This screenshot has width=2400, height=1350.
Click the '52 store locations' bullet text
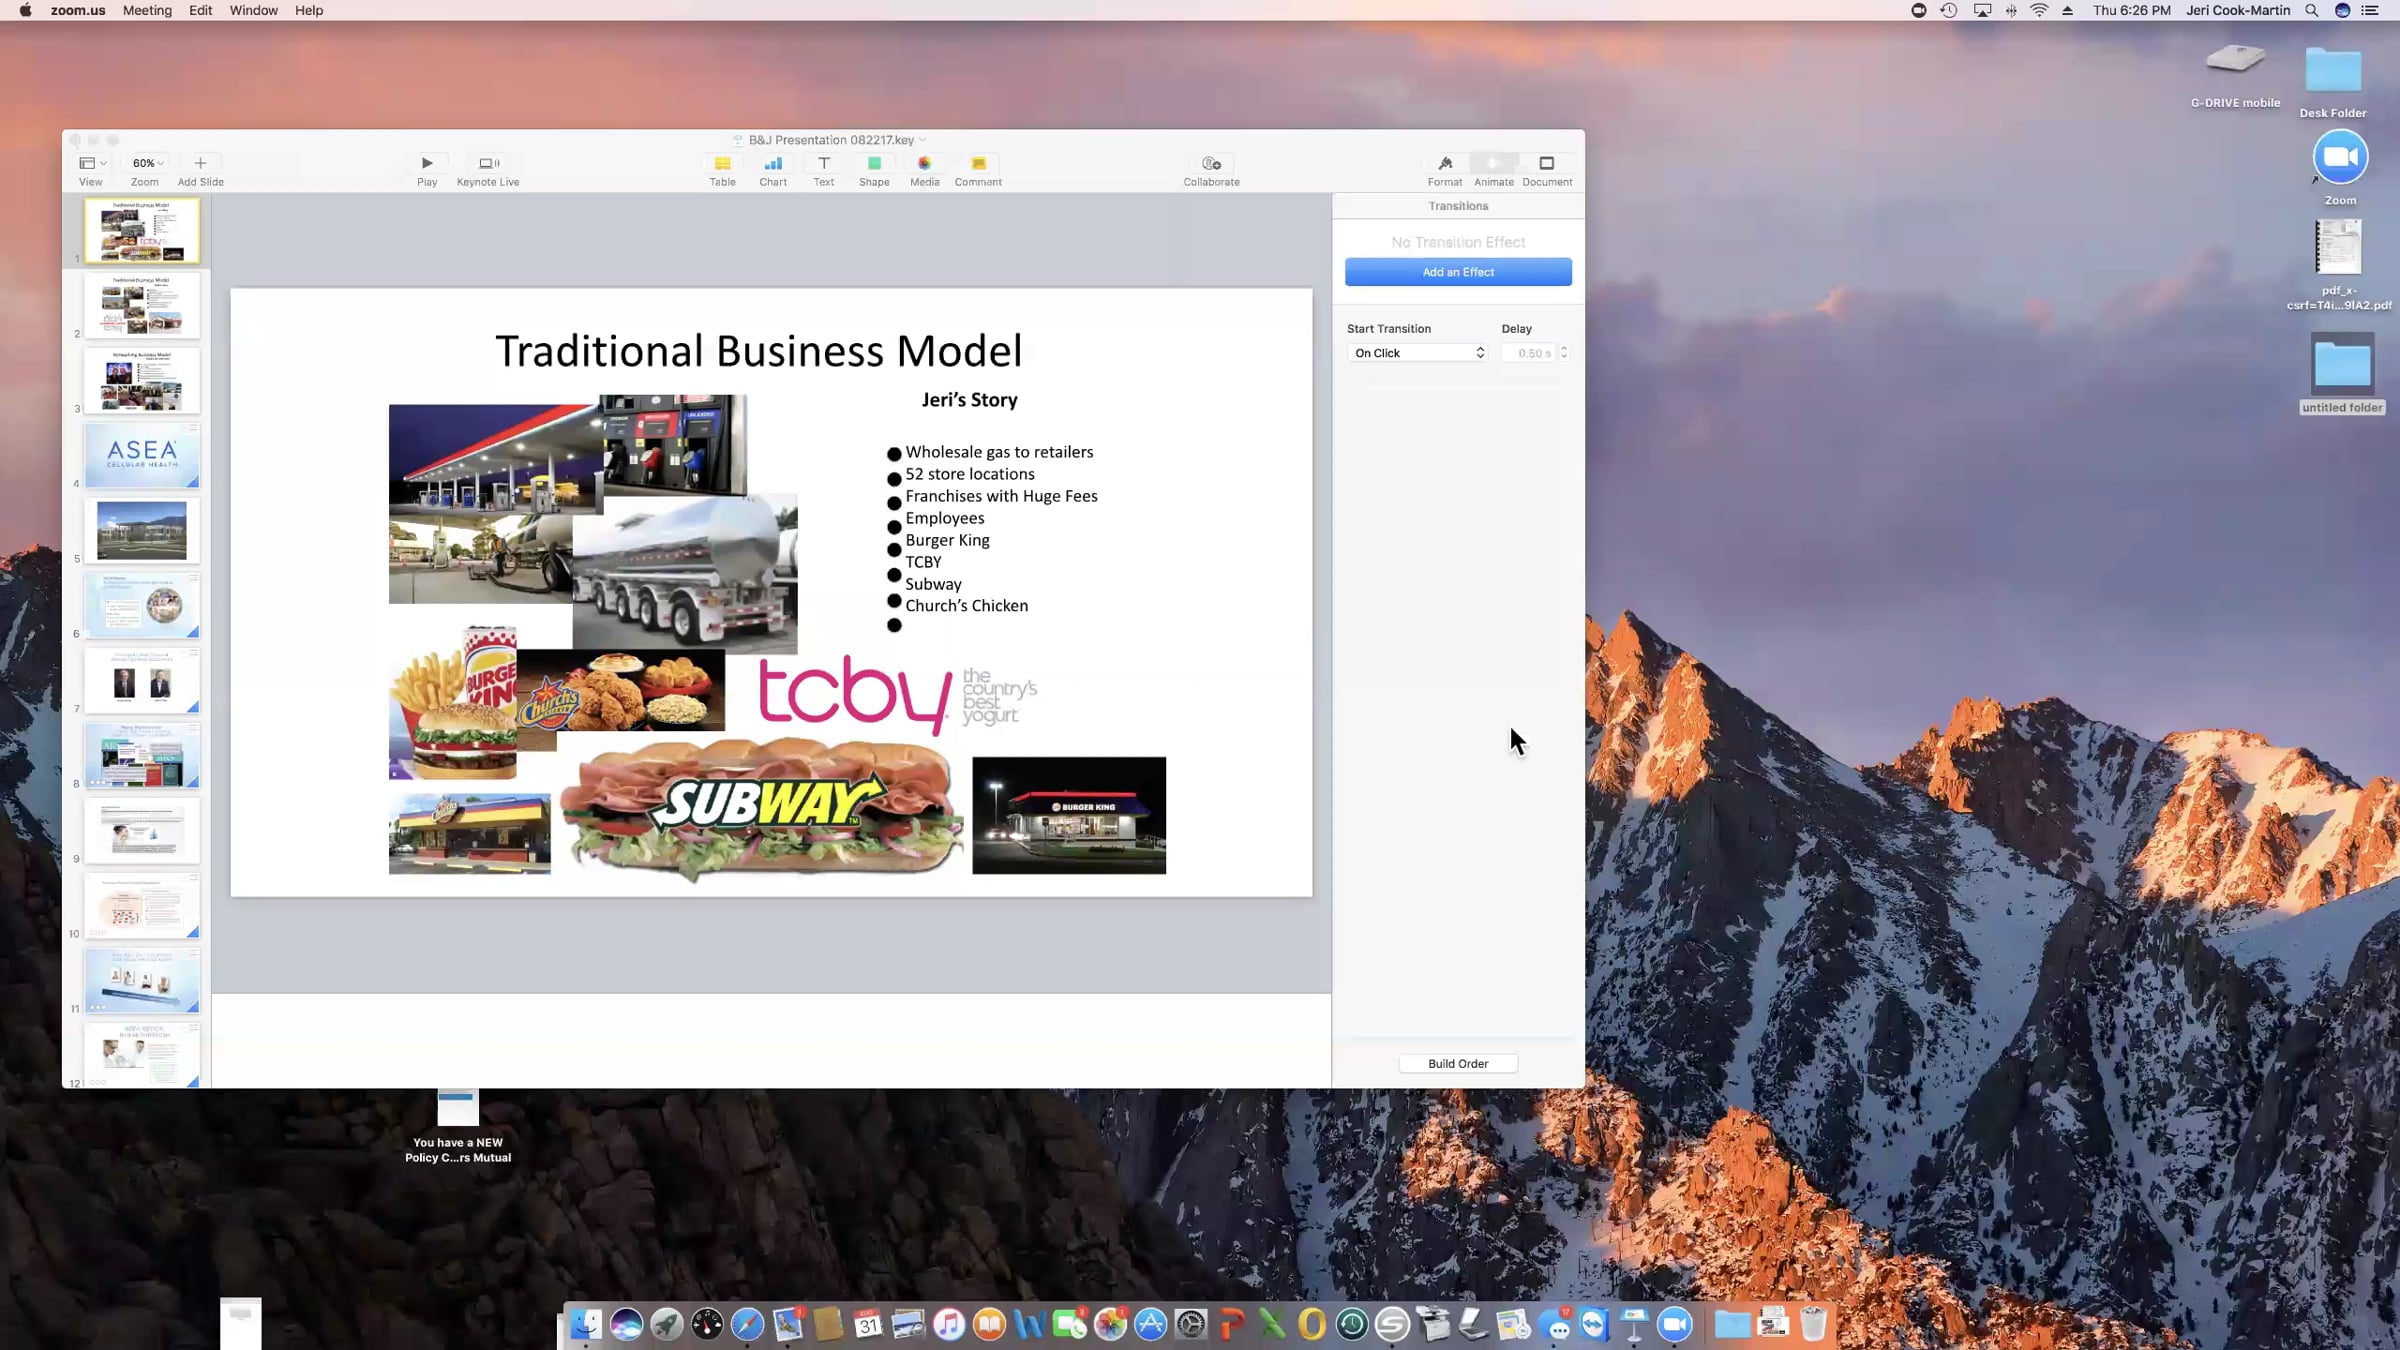(970, 474)
